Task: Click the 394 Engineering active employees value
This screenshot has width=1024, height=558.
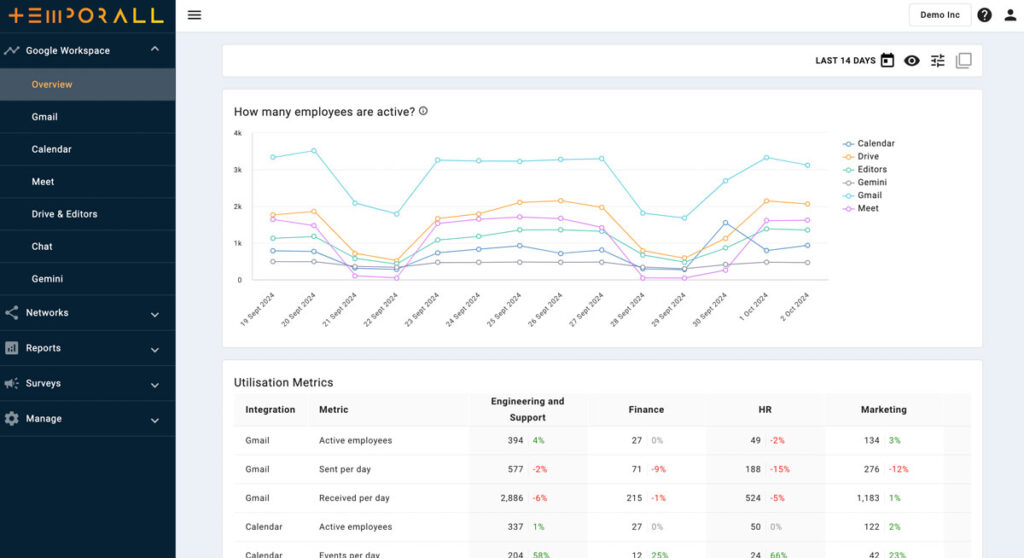Action: 515,440
